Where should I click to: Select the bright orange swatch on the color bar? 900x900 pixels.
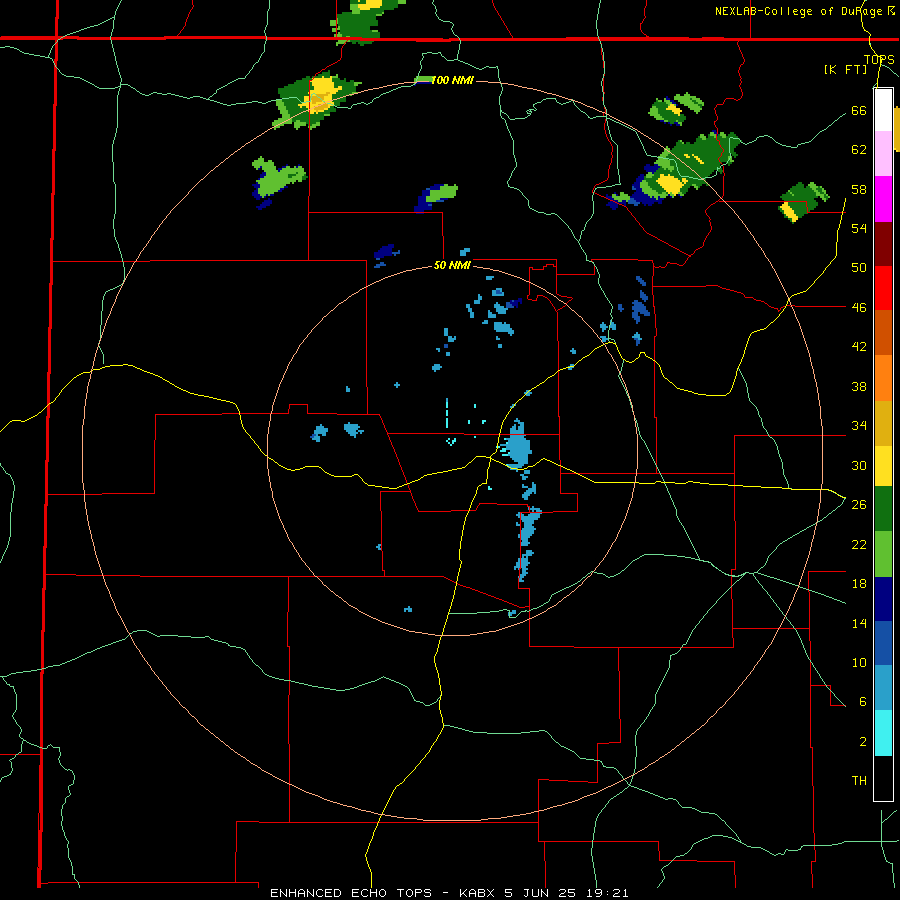coord(883,378)
